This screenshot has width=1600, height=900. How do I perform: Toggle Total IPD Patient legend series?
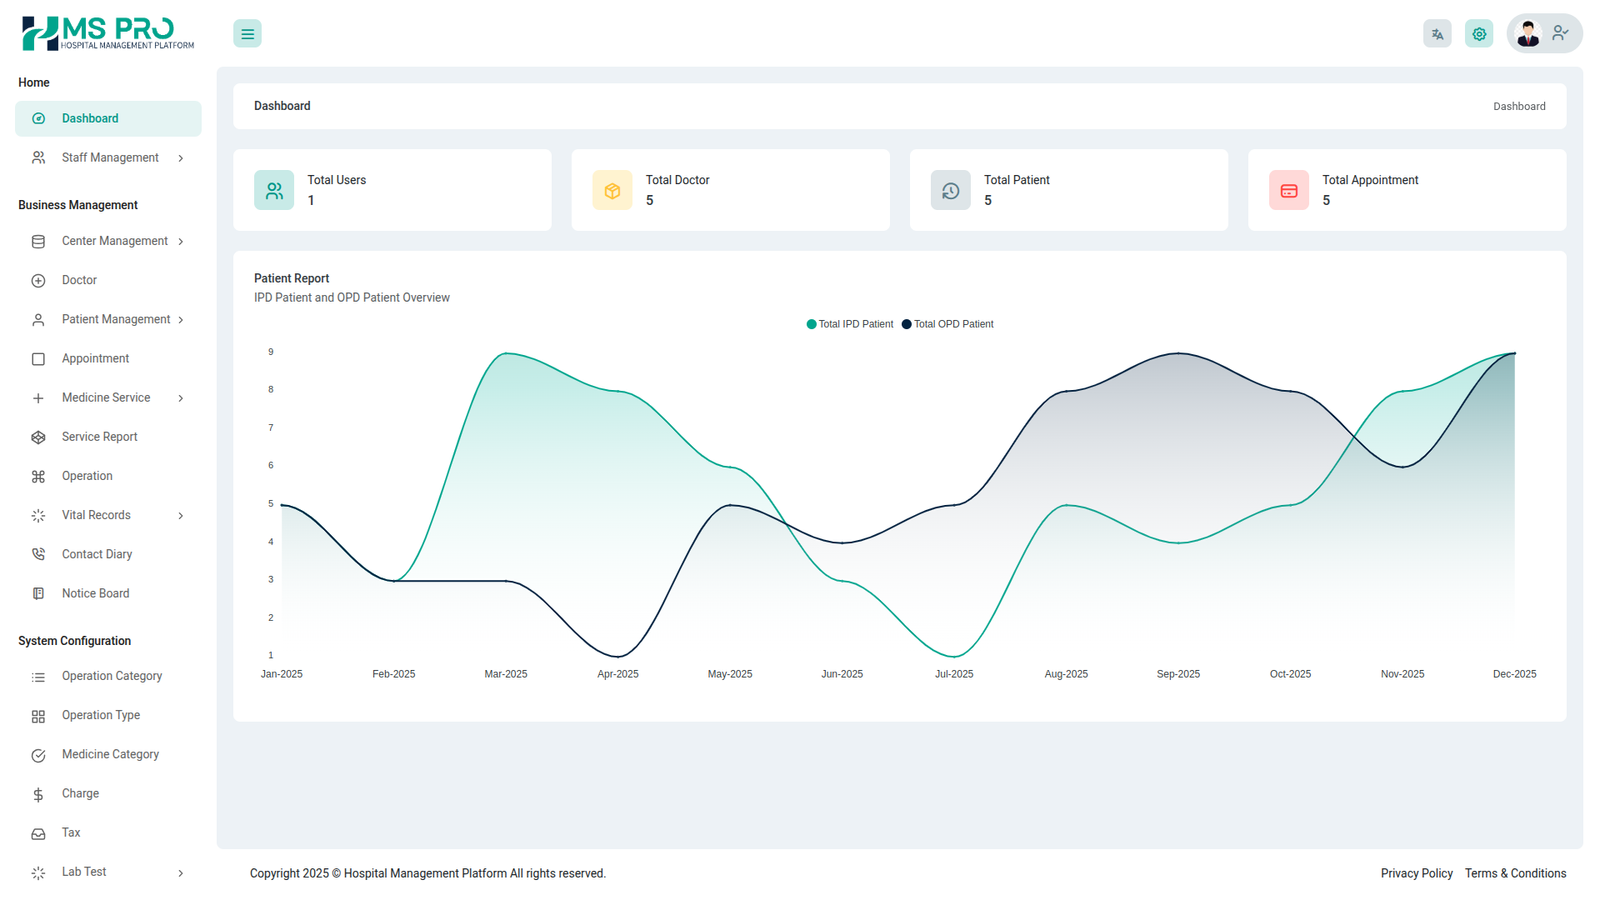point(850,324)
